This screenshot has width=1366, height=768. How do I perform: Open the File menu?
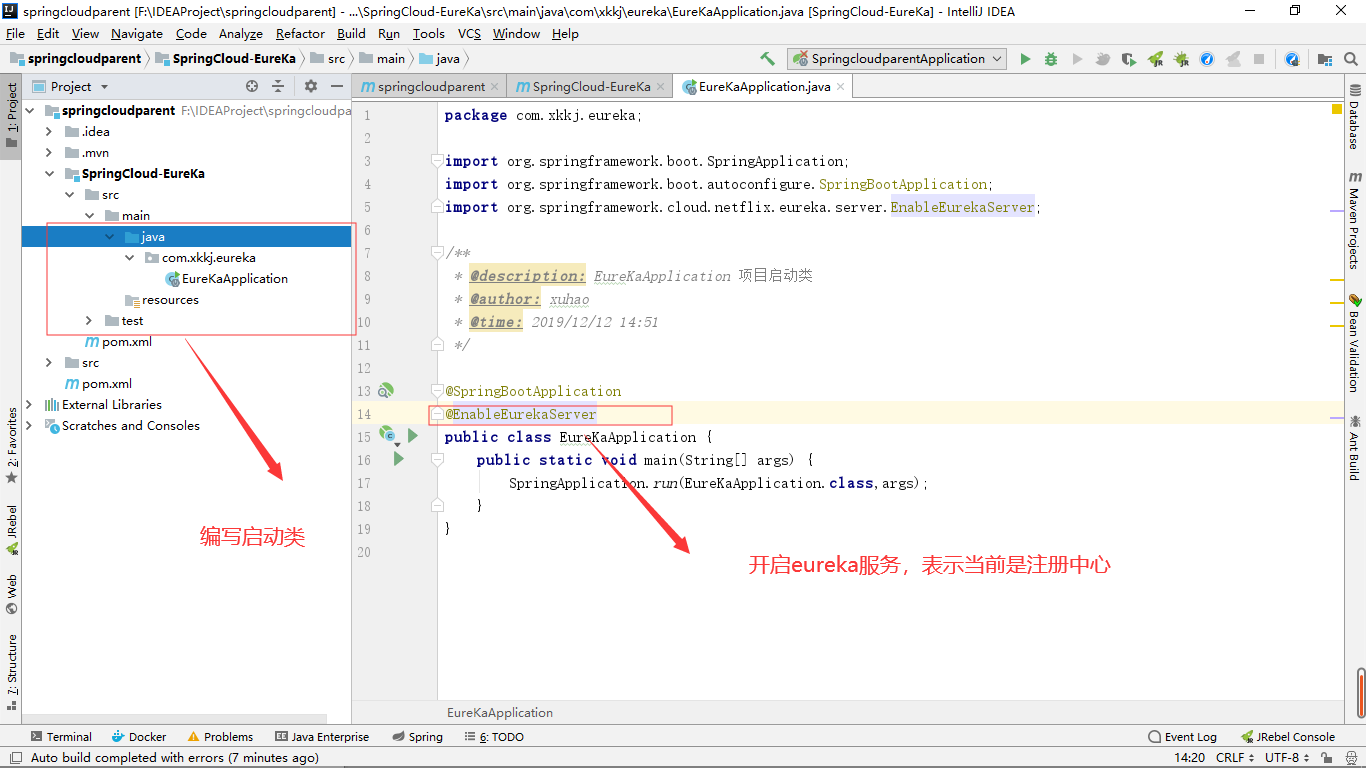15,33
